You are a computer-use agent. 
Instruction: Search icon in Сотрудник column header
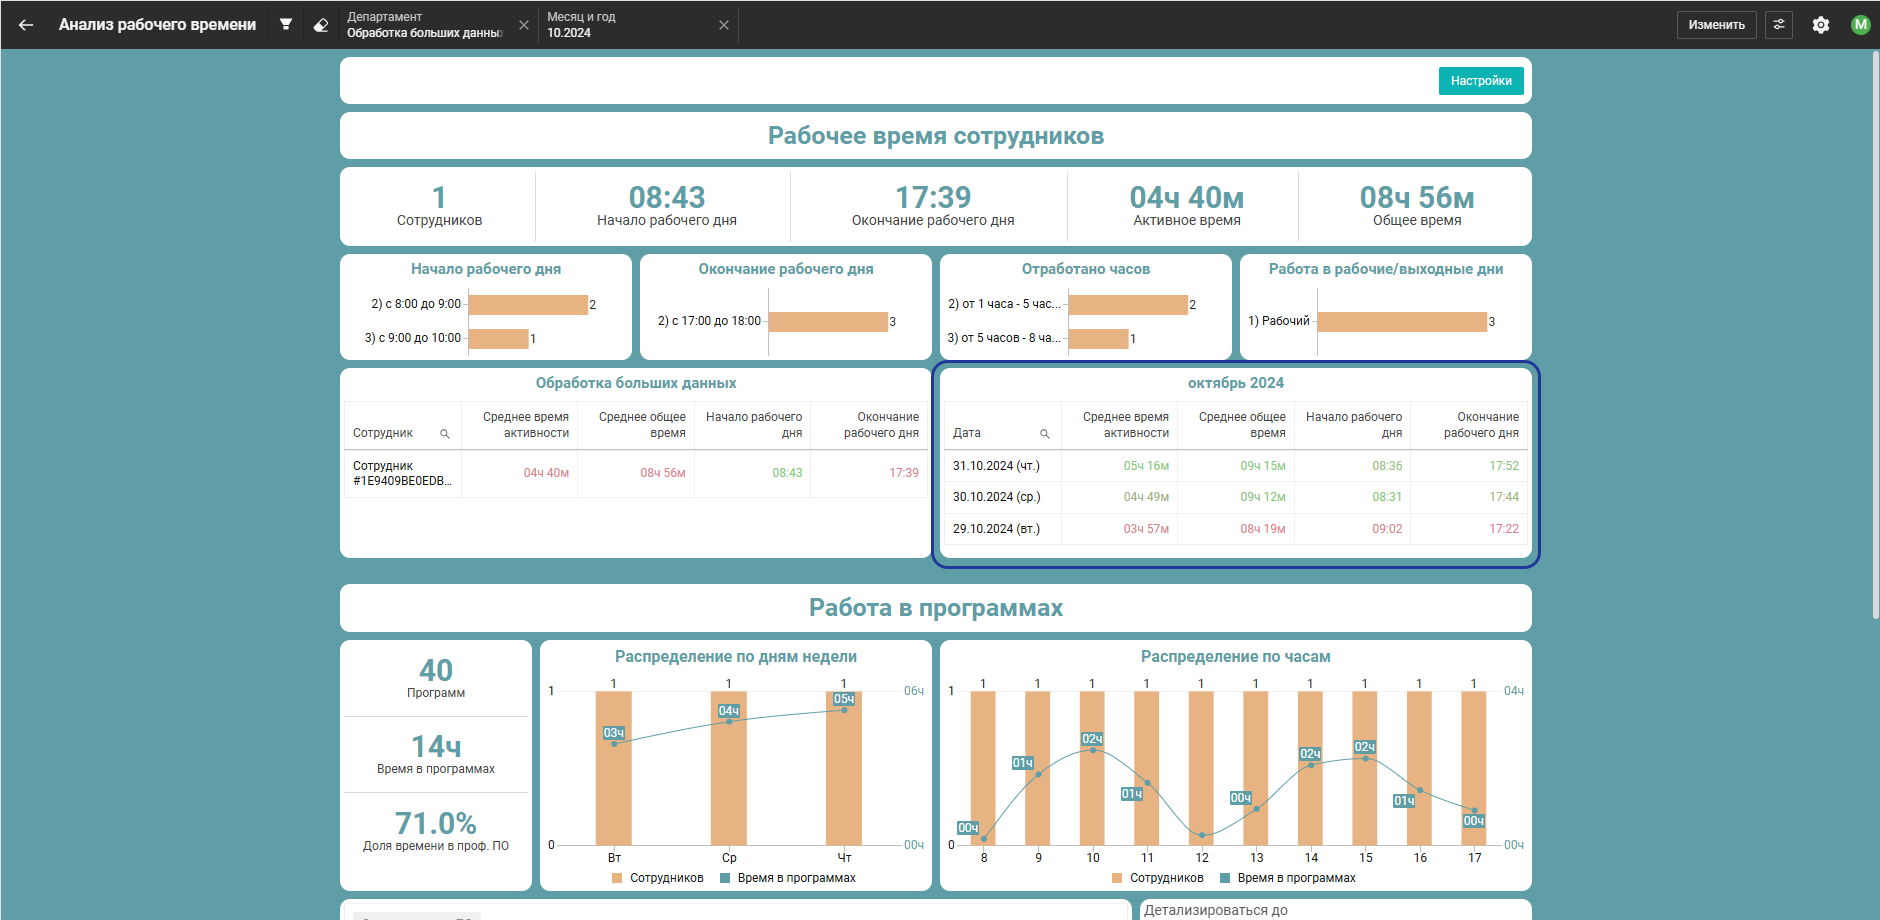click(x=445, y=434)
